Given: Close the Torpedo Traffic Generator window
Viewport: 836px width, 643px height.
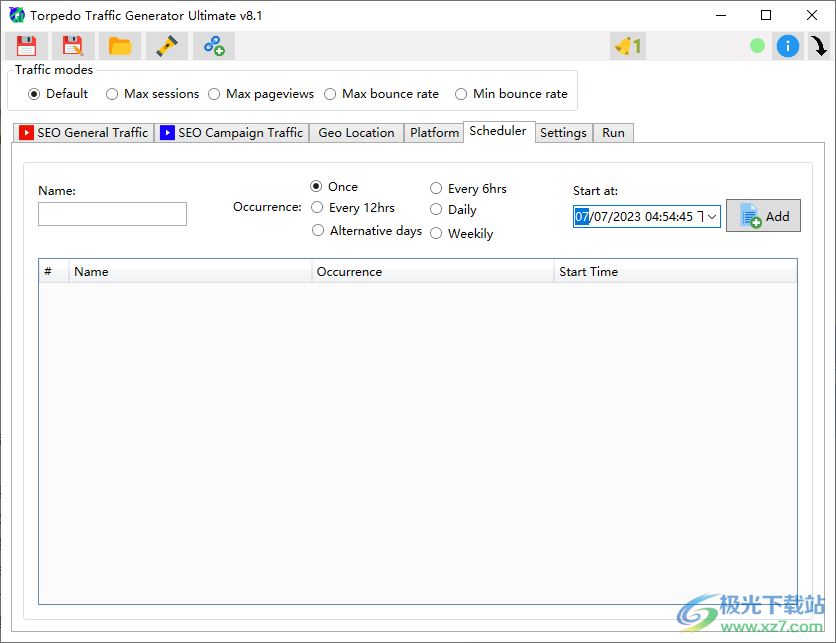Looking at the screenshot, I should (x=812, y=15).
